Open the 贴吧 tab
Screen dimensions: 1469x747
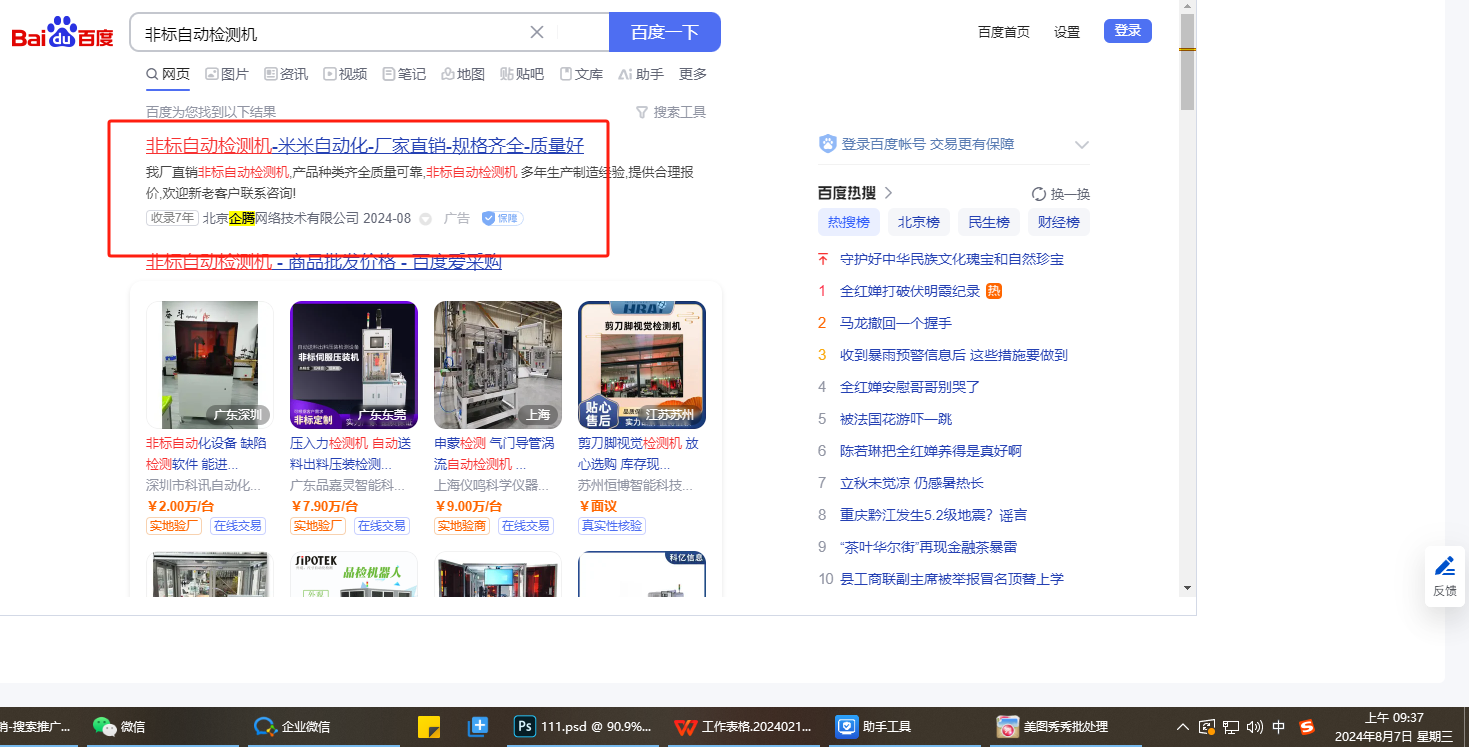tap(522, 74)
